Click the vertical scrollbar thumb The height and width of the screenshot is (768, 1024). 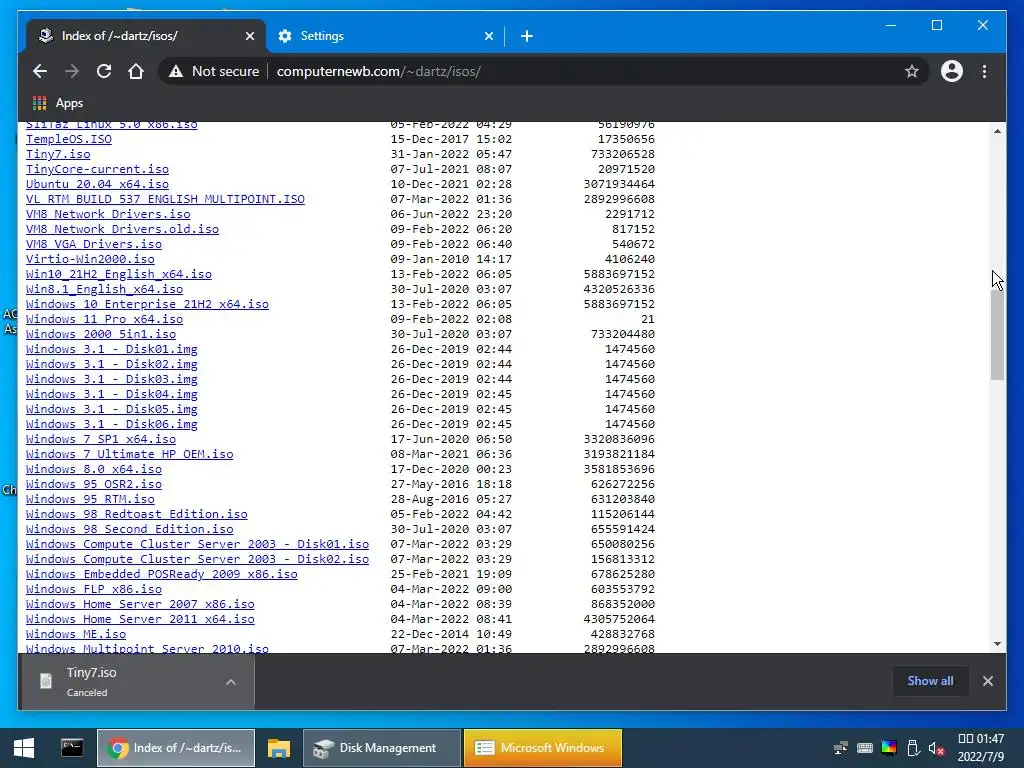[997, 334]
